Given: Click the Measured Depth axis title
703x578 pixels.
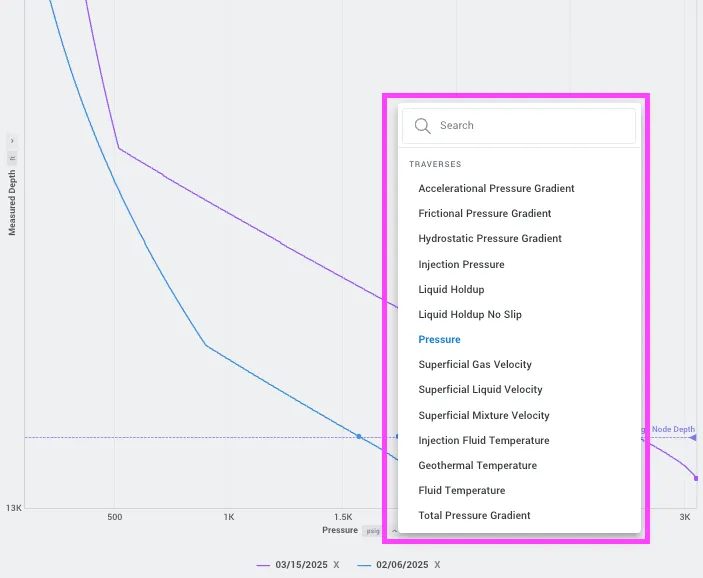Looking at the screenshot, I should coord(12,202).
